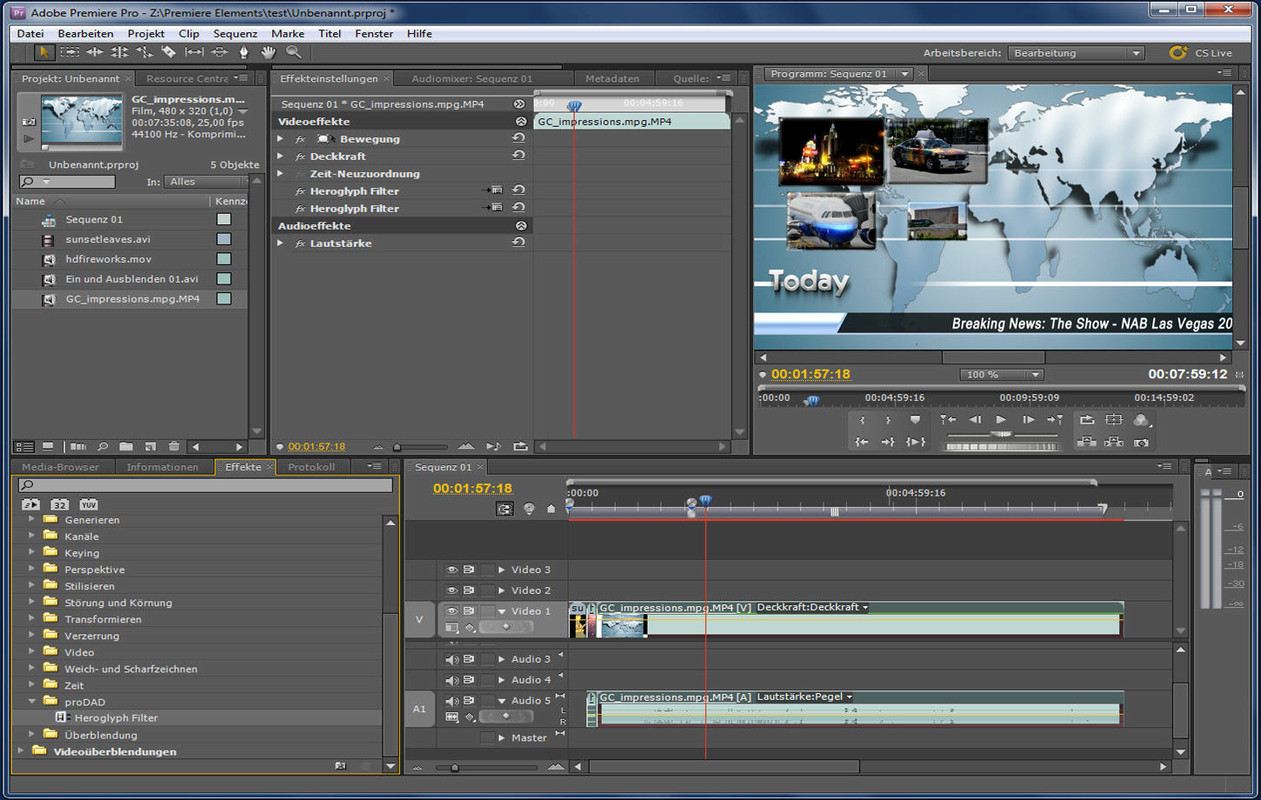Screen dimensions: 1261x800
Task: Play the sequence in Program monitor
Action: (x=1001, y=420)
